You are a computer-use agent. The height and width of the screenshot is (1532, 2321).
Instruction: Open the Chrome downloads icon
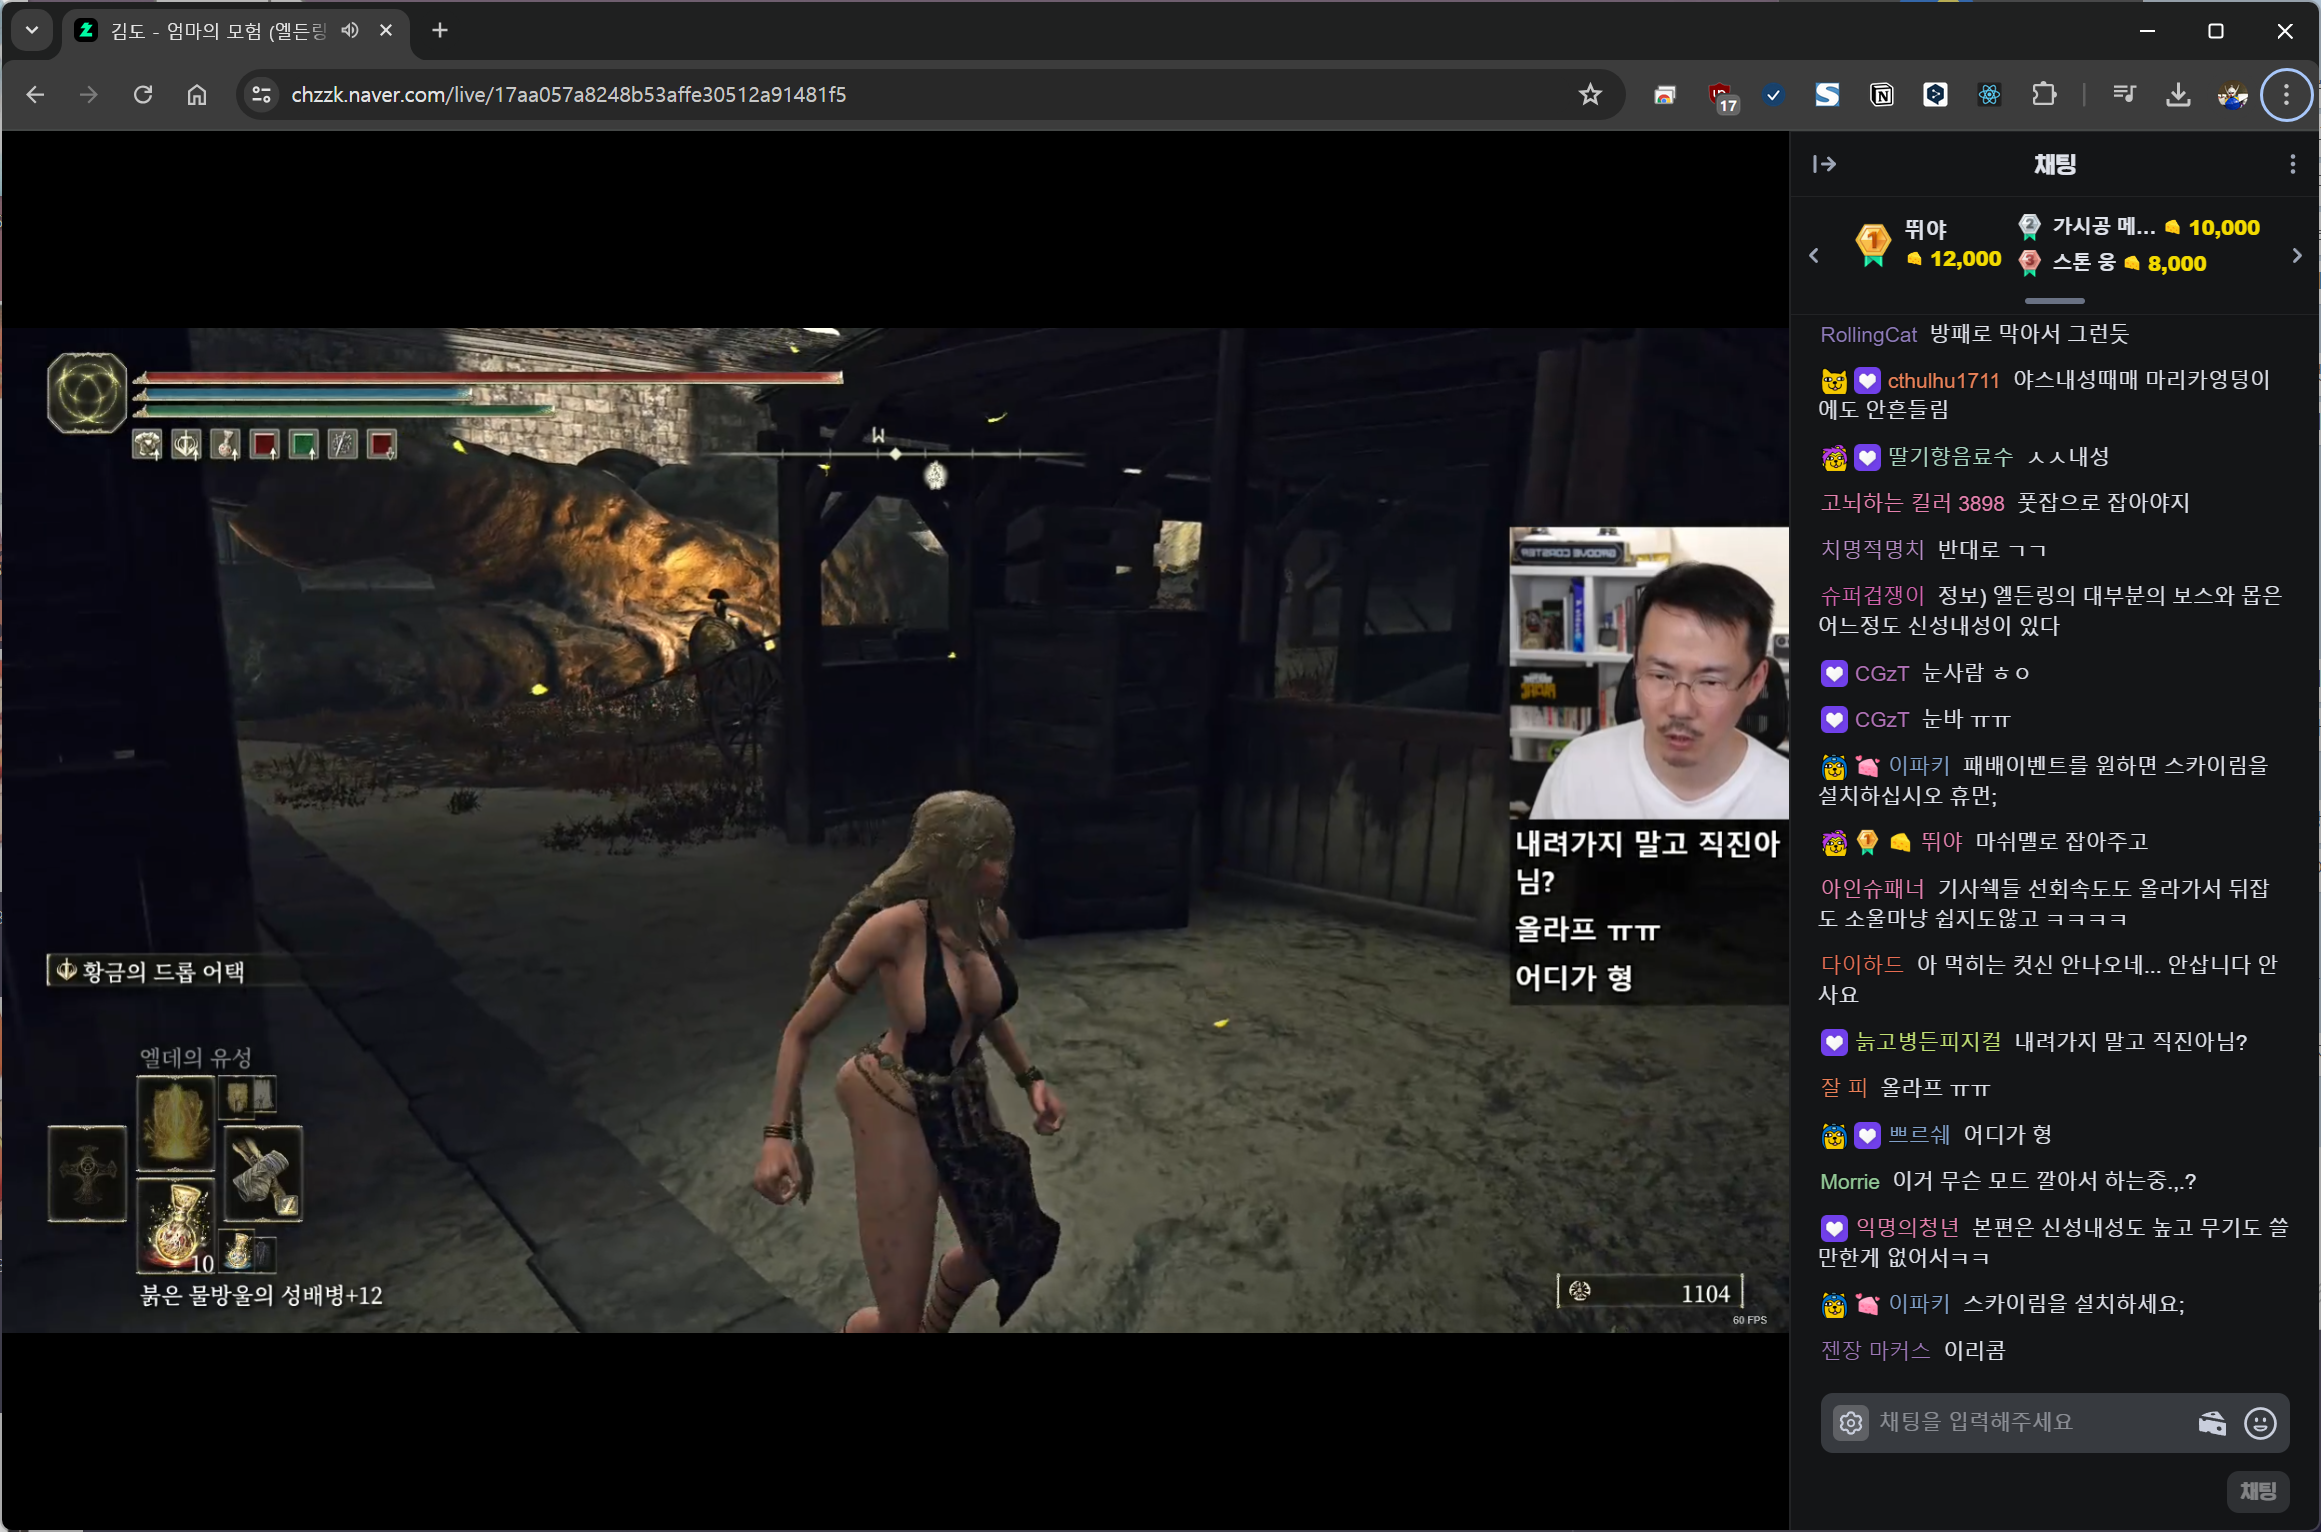tap(2178, 94)
